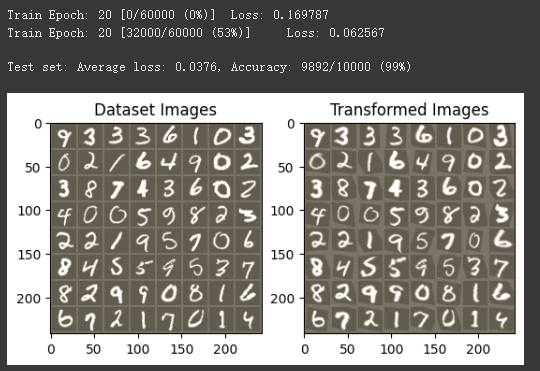Viewport: 540px width, 371px height.
Task: Click x-axis label 100 under Dataset Images plot
Action: [138, 349]
